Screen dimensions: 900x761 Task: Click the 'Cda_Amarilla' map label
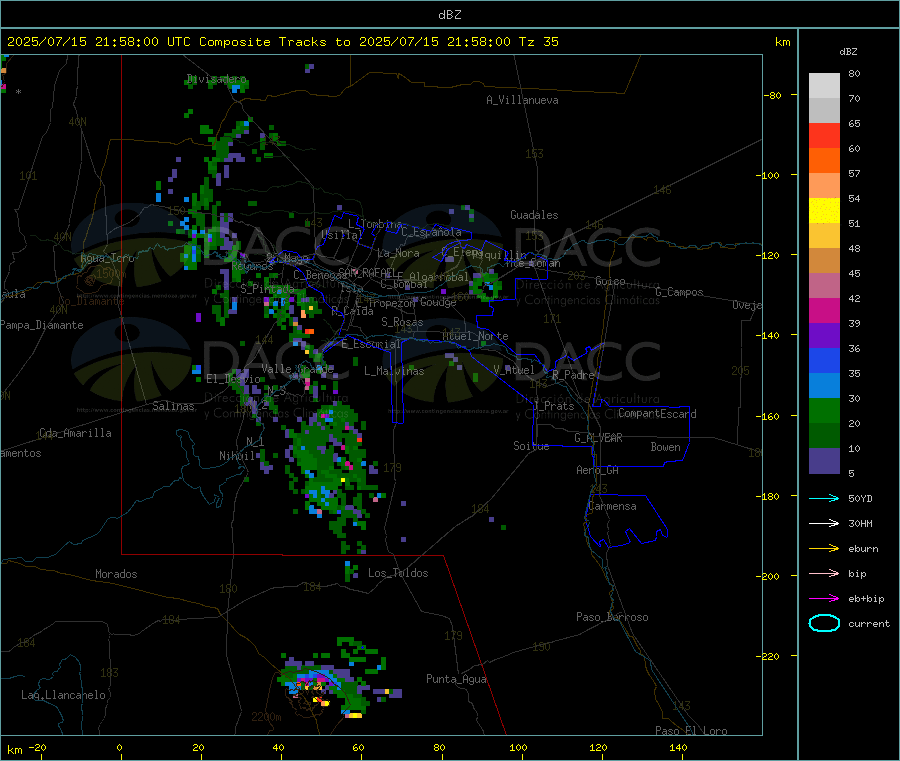[75, 433]
